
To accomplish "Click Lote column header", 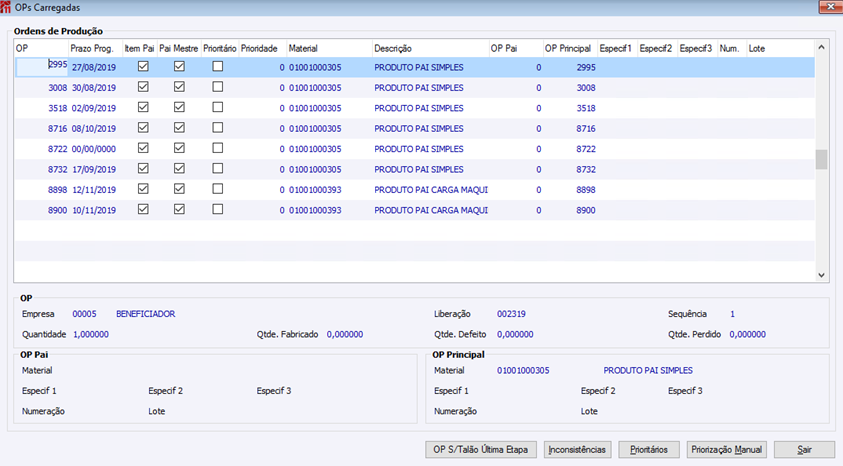I will pyautogui.click(x=780, y=48).
